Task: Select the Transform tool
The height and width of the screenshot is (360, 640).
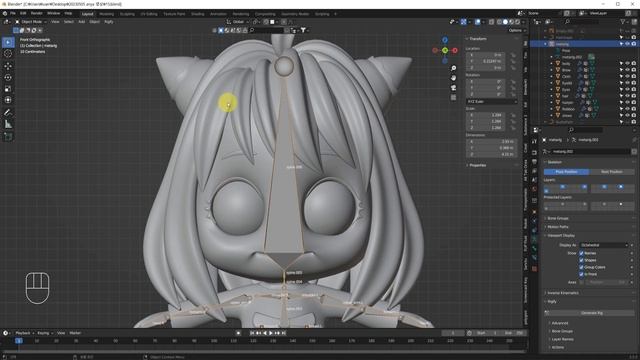Action: tap(8, 100)
